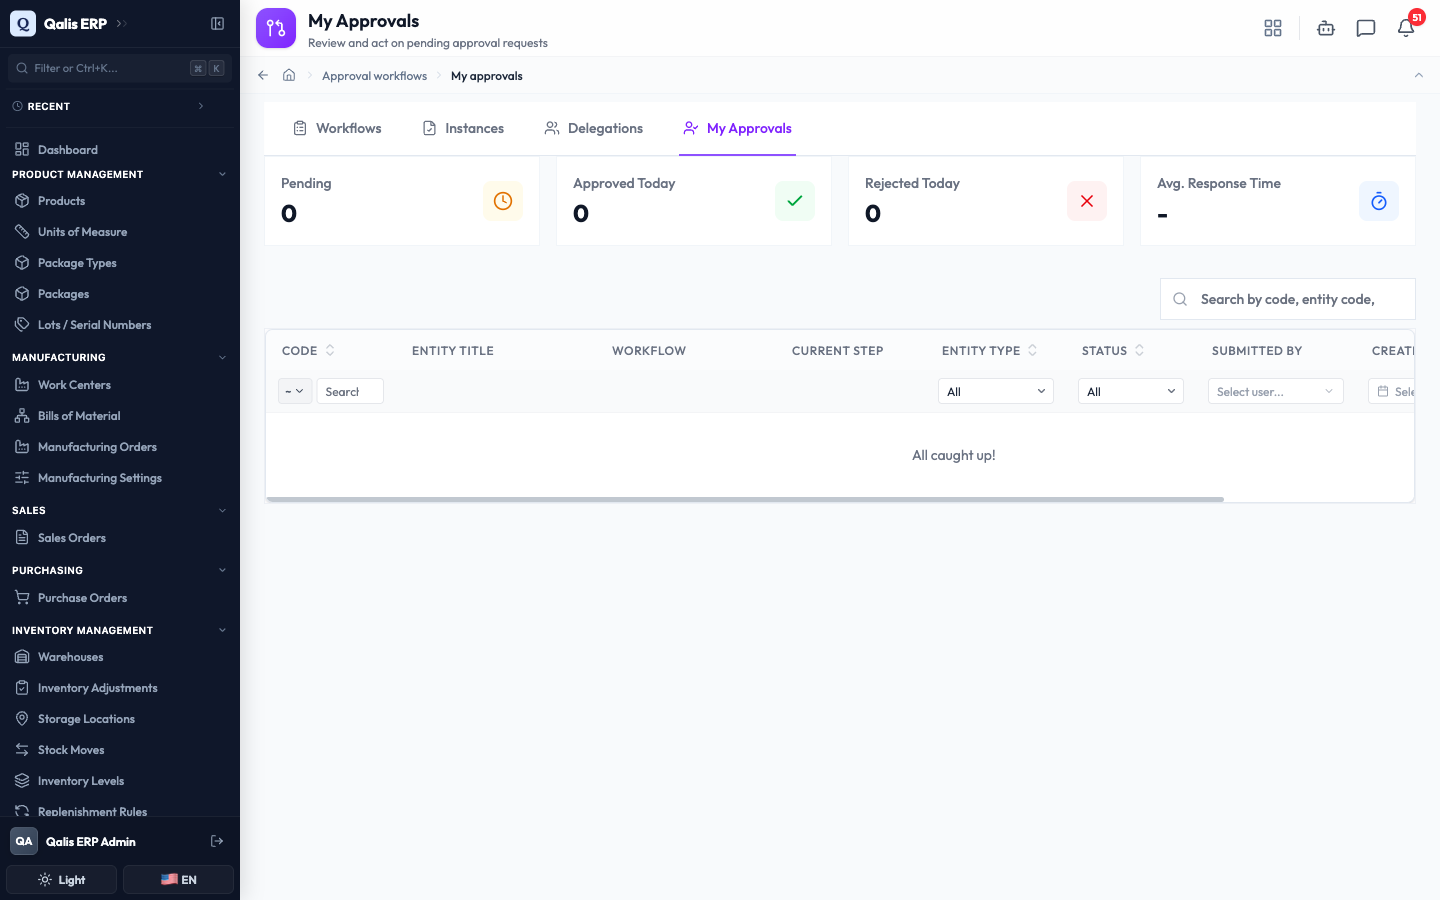Open the Entity Type filter dropdown

(x=996, y=391)
